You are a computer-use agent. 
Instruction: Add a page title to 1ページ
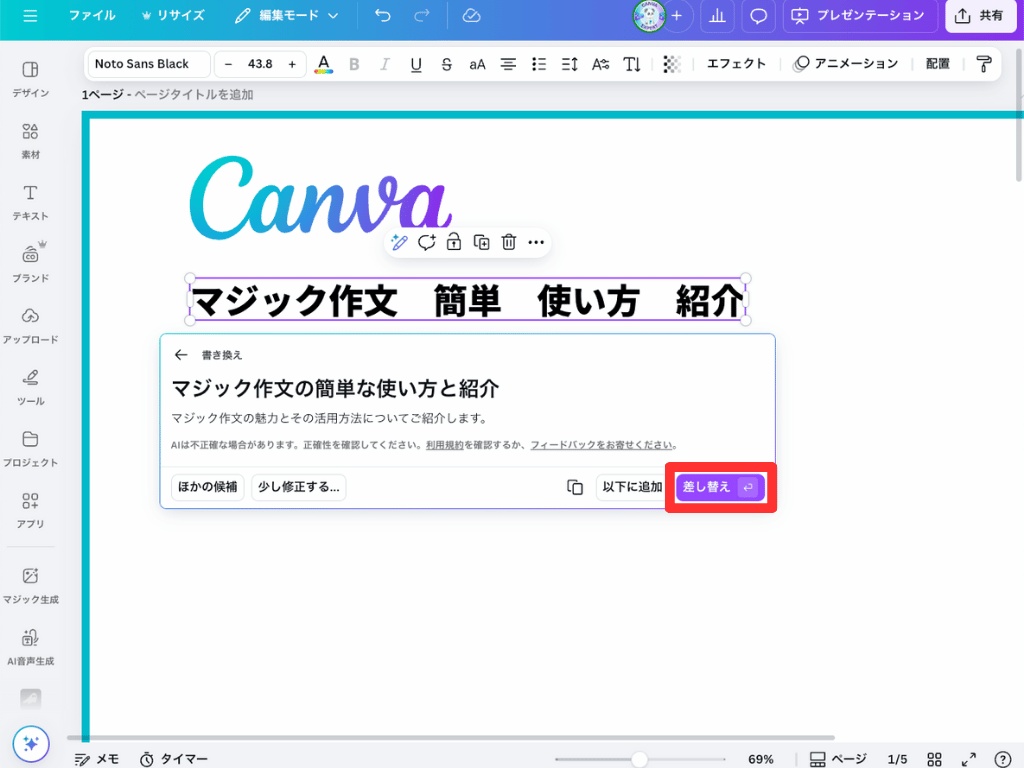pyautogui.click(x=194, y=95)
